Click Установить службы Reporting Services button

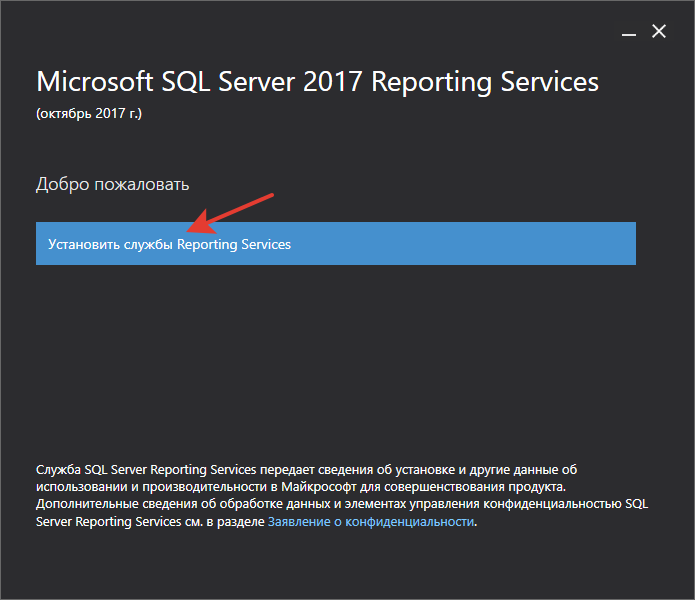(336, 244)
